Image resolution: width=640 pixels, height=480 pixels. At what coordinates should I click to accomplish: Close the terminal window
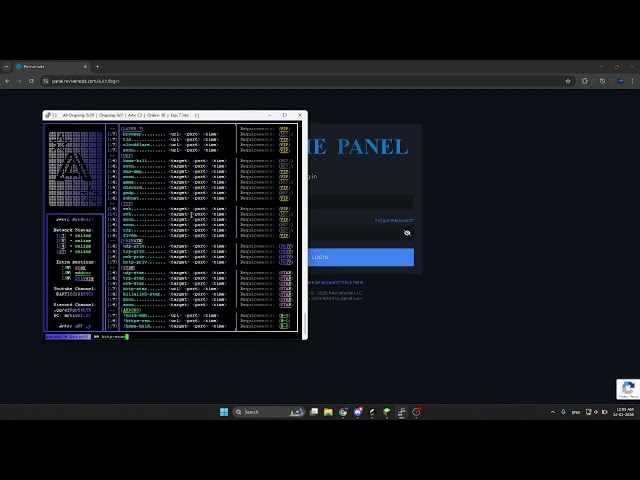(300, 115)
